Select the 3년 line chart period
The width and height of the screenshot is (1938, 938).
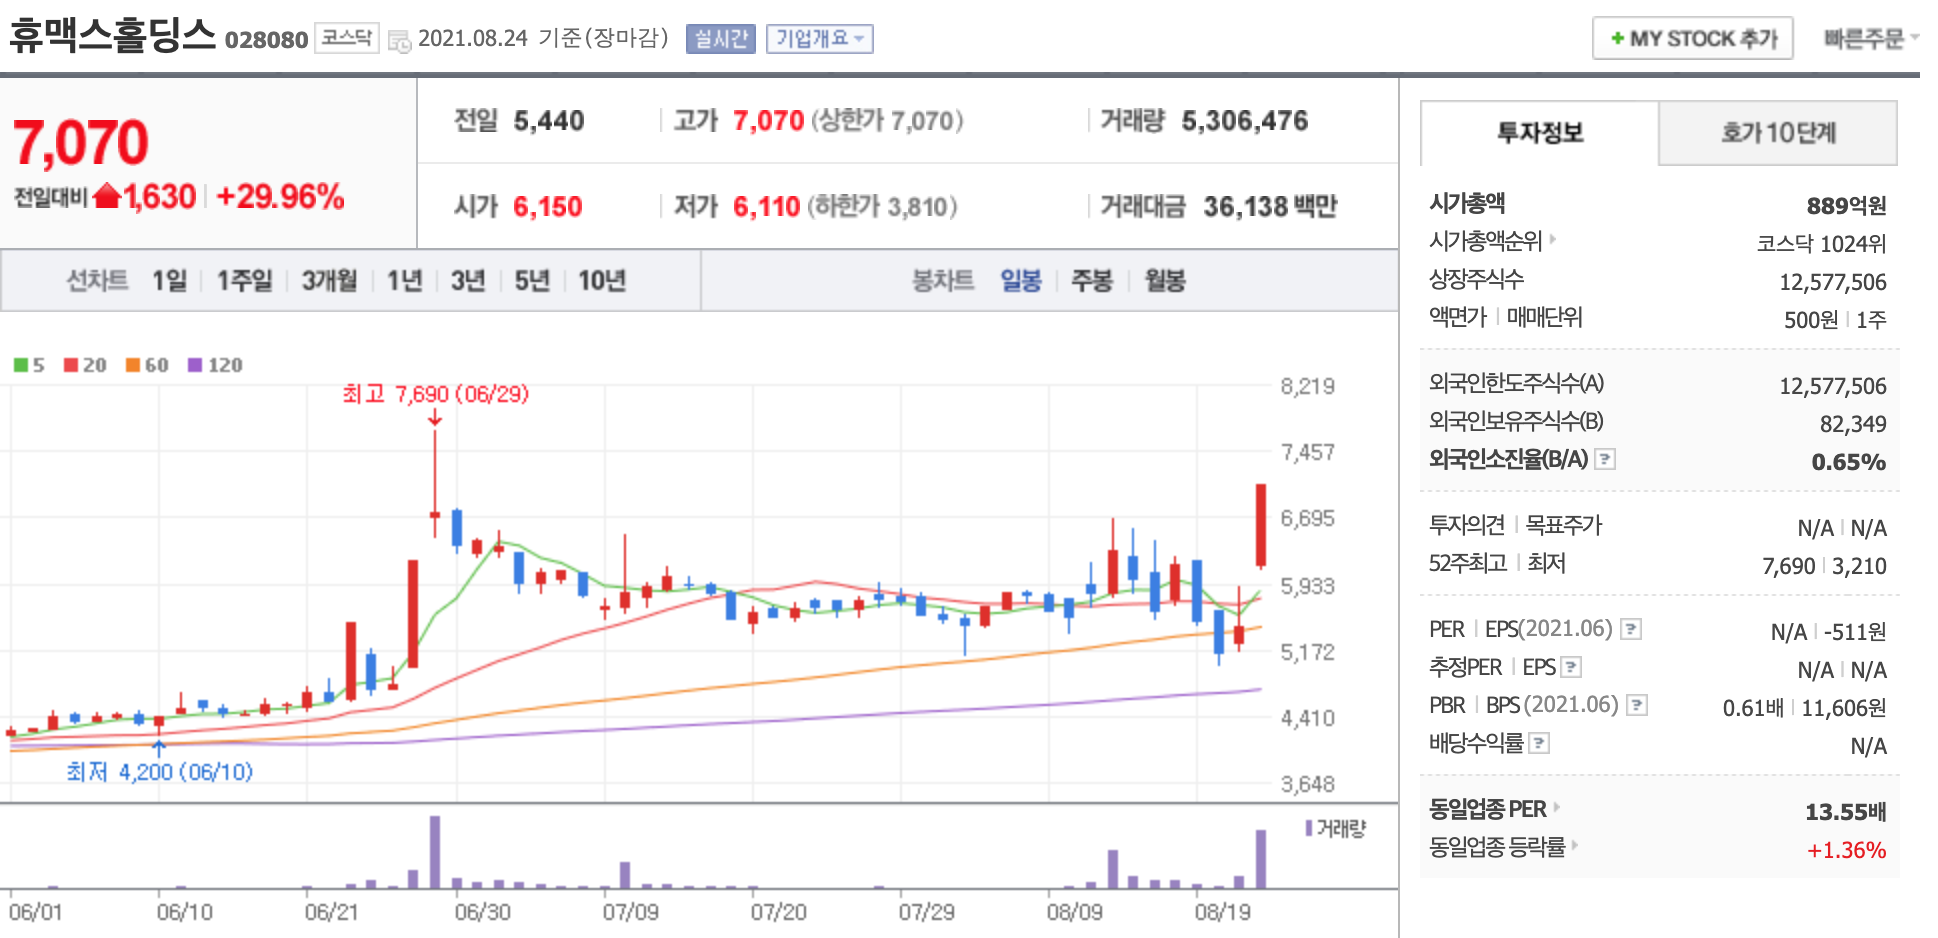pos(468,281)
